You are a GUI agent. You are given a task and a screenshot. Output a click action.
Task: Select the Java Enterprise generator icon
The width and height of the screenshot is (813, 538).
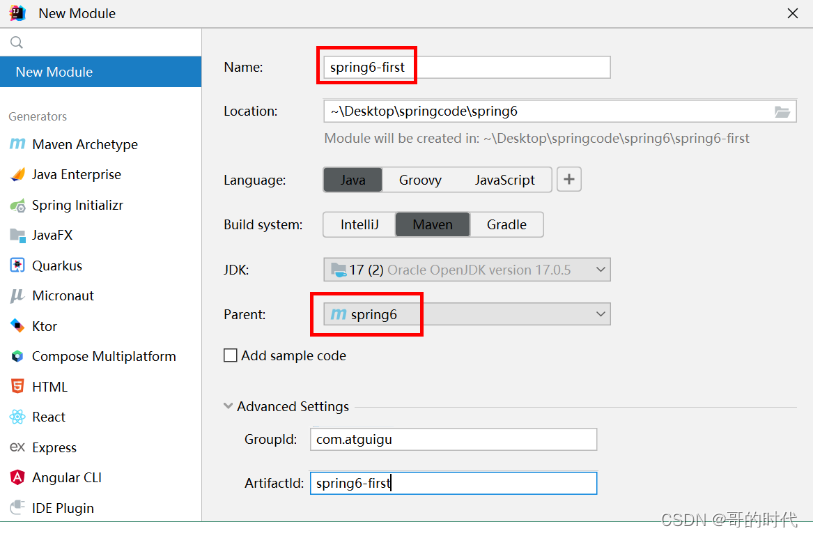(18, 175)
